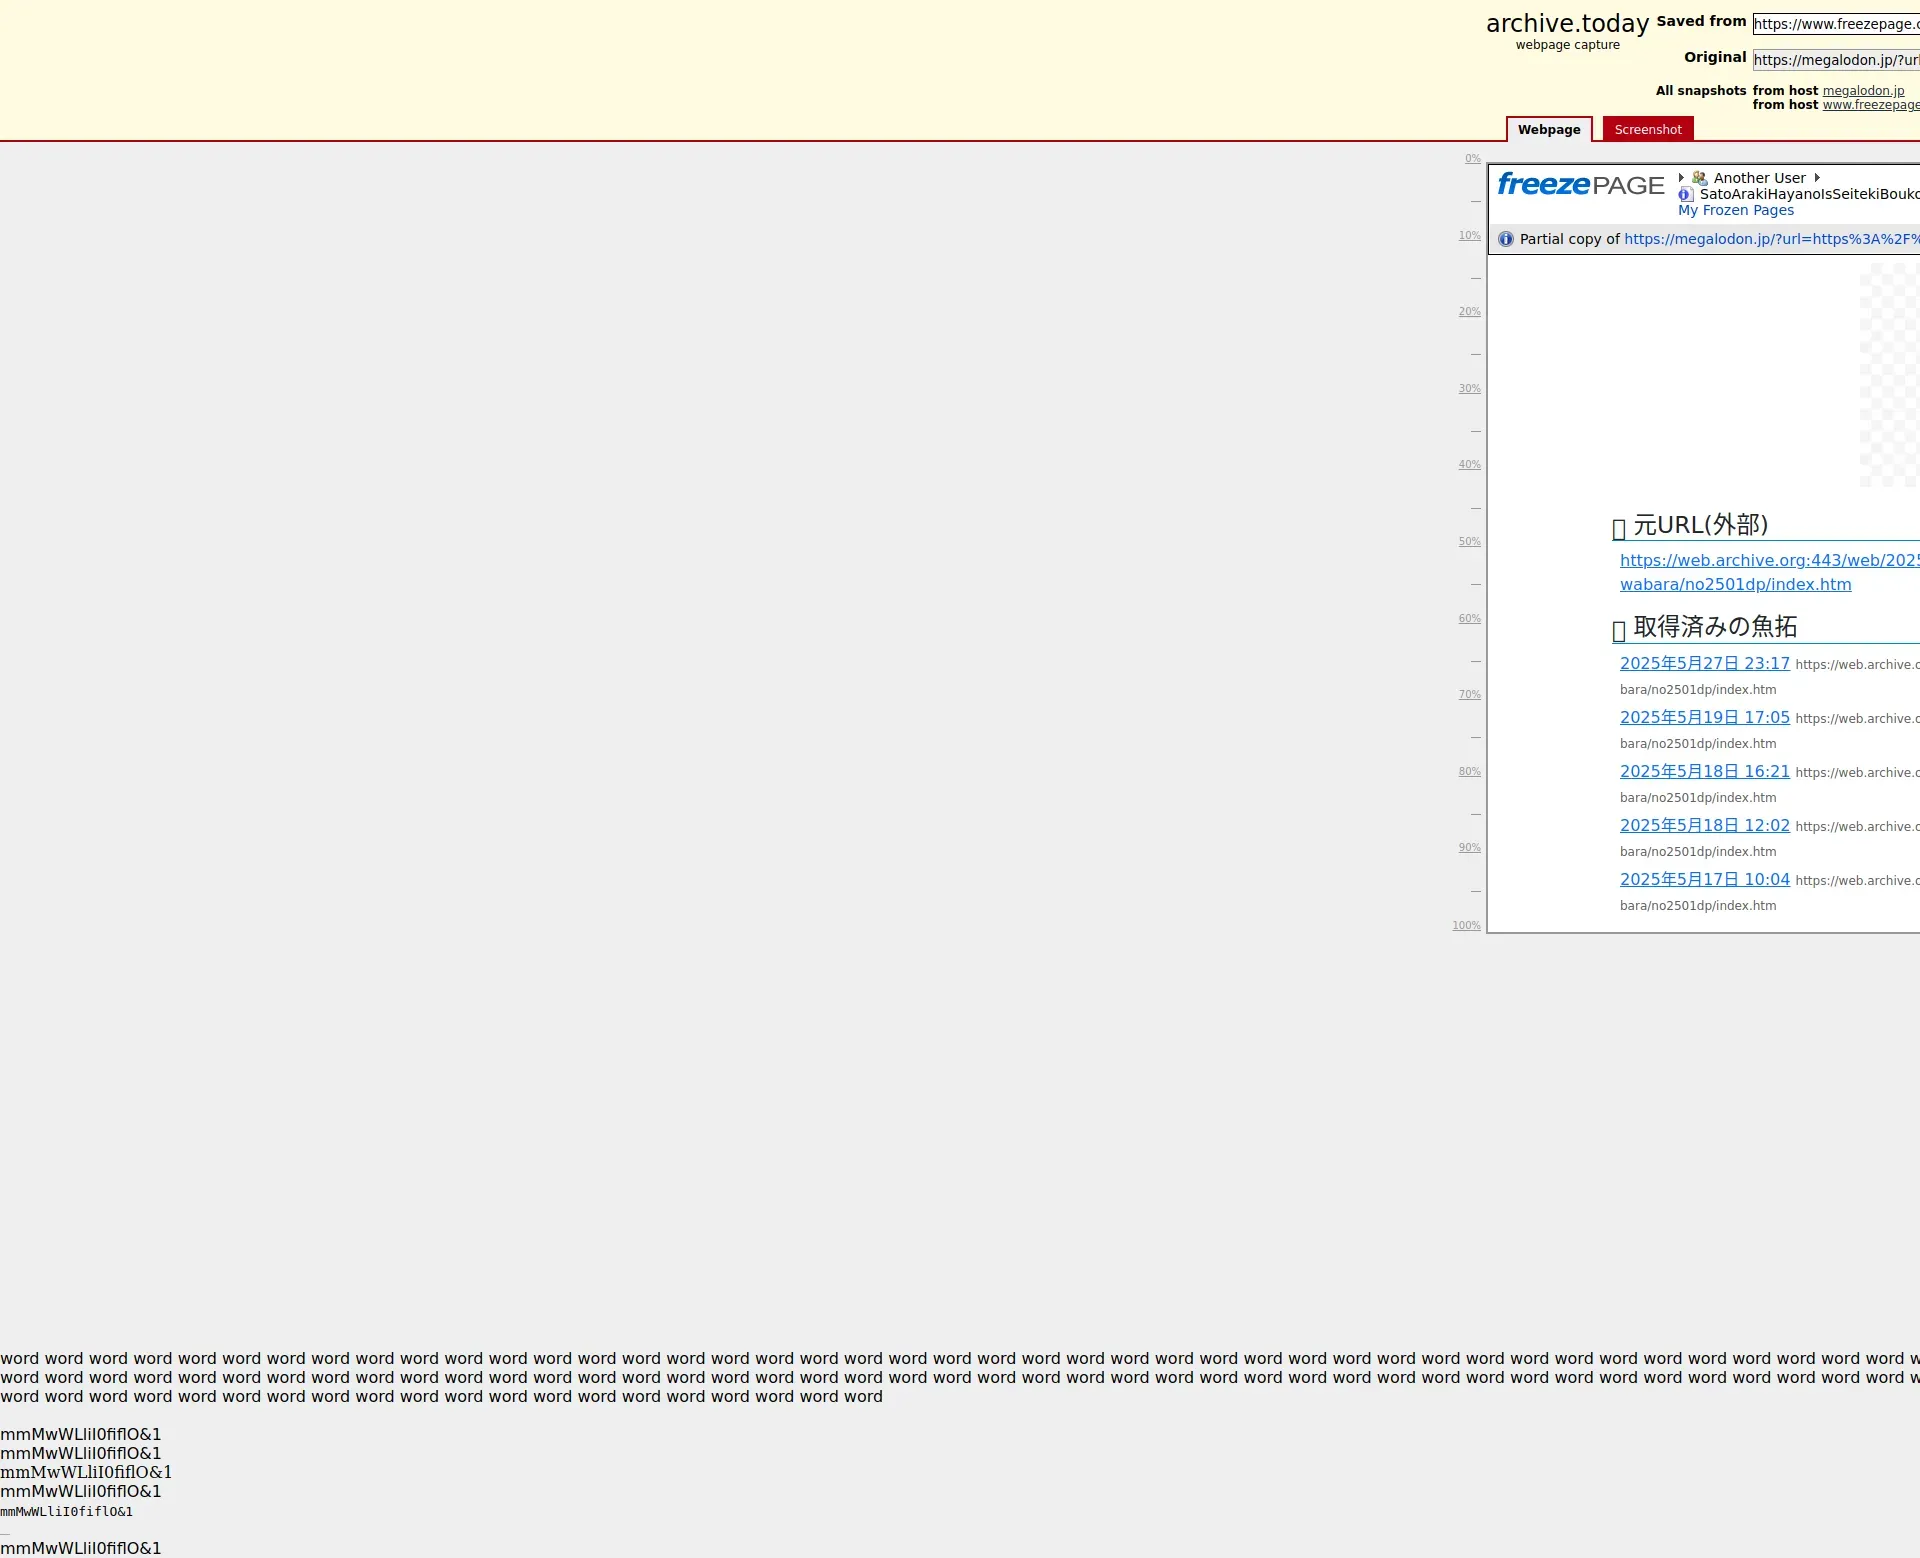Click the placeholder glyph icon before 取得済みの魚拓
Image resolution: width=1920 pixels, height=1558 pixels.
[1619, 631]
